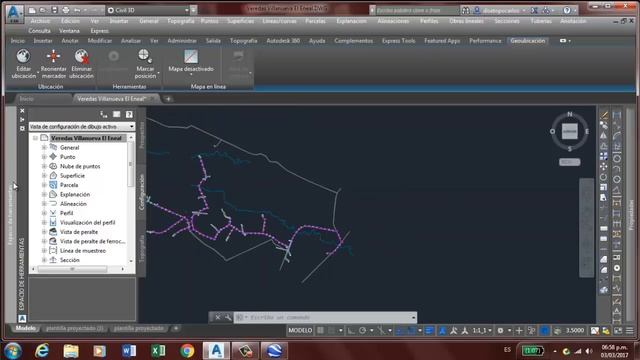Image resolution: width=640 pixels, height=360 pixels.
Task: Expand the Parcela tree node
Action: pos(44,185)
